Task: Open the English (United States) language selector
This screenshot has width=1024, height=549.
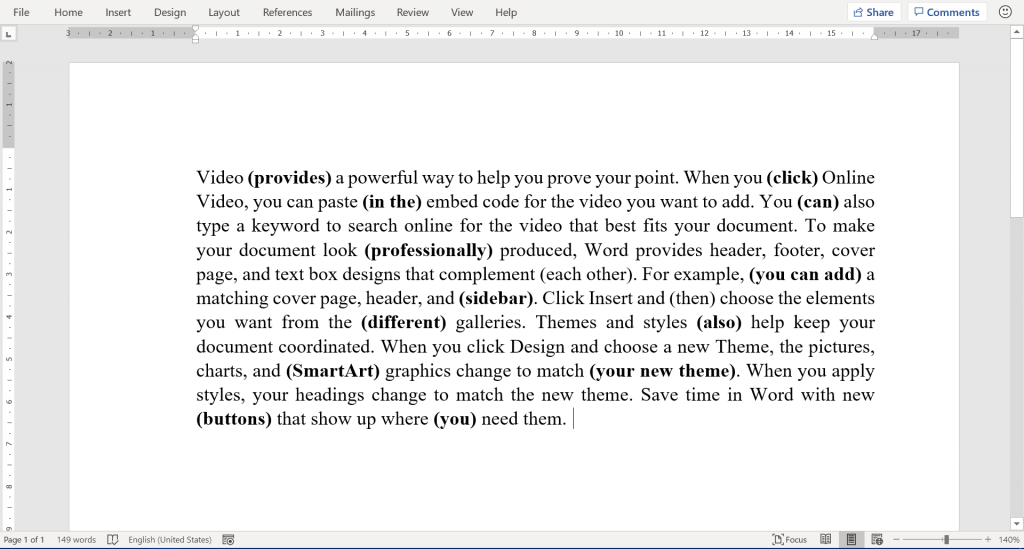Action: coord(169,540)
